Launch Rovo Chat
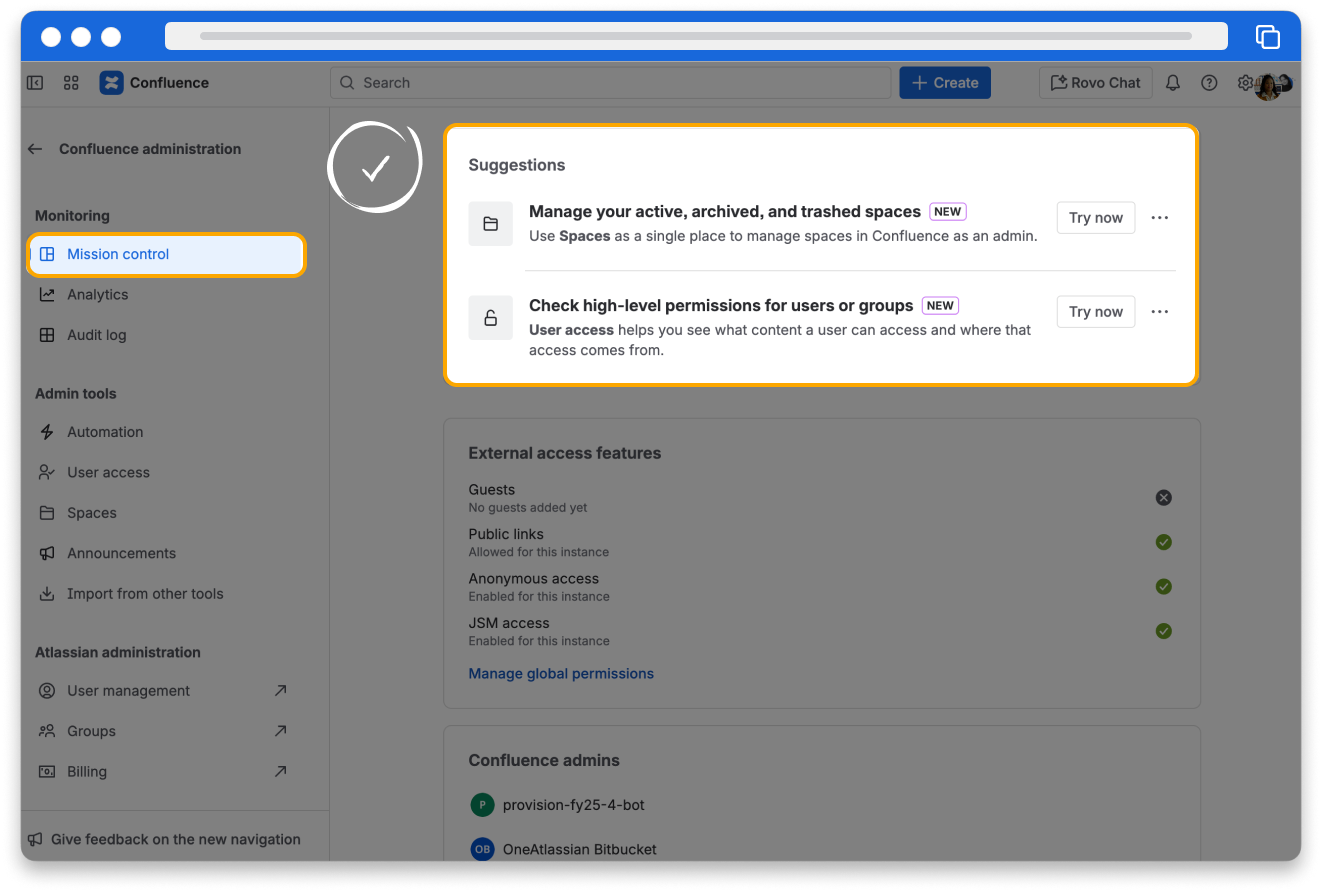1322x892 pixels. pos(1095,83)
